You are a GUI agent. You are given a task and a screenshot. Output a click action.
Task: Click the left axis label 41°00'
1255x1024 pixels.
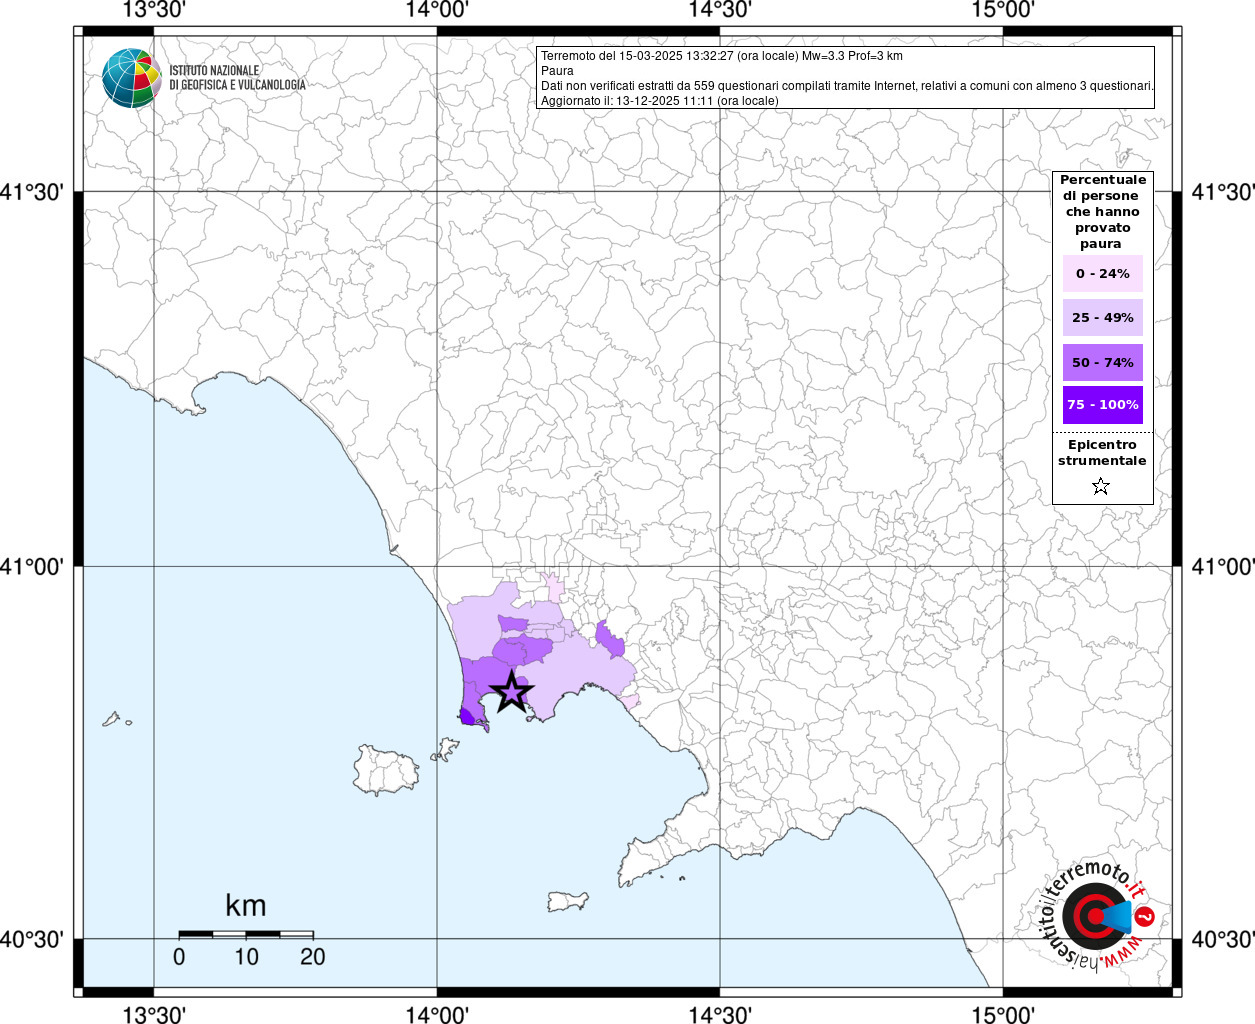pos(32,566)
